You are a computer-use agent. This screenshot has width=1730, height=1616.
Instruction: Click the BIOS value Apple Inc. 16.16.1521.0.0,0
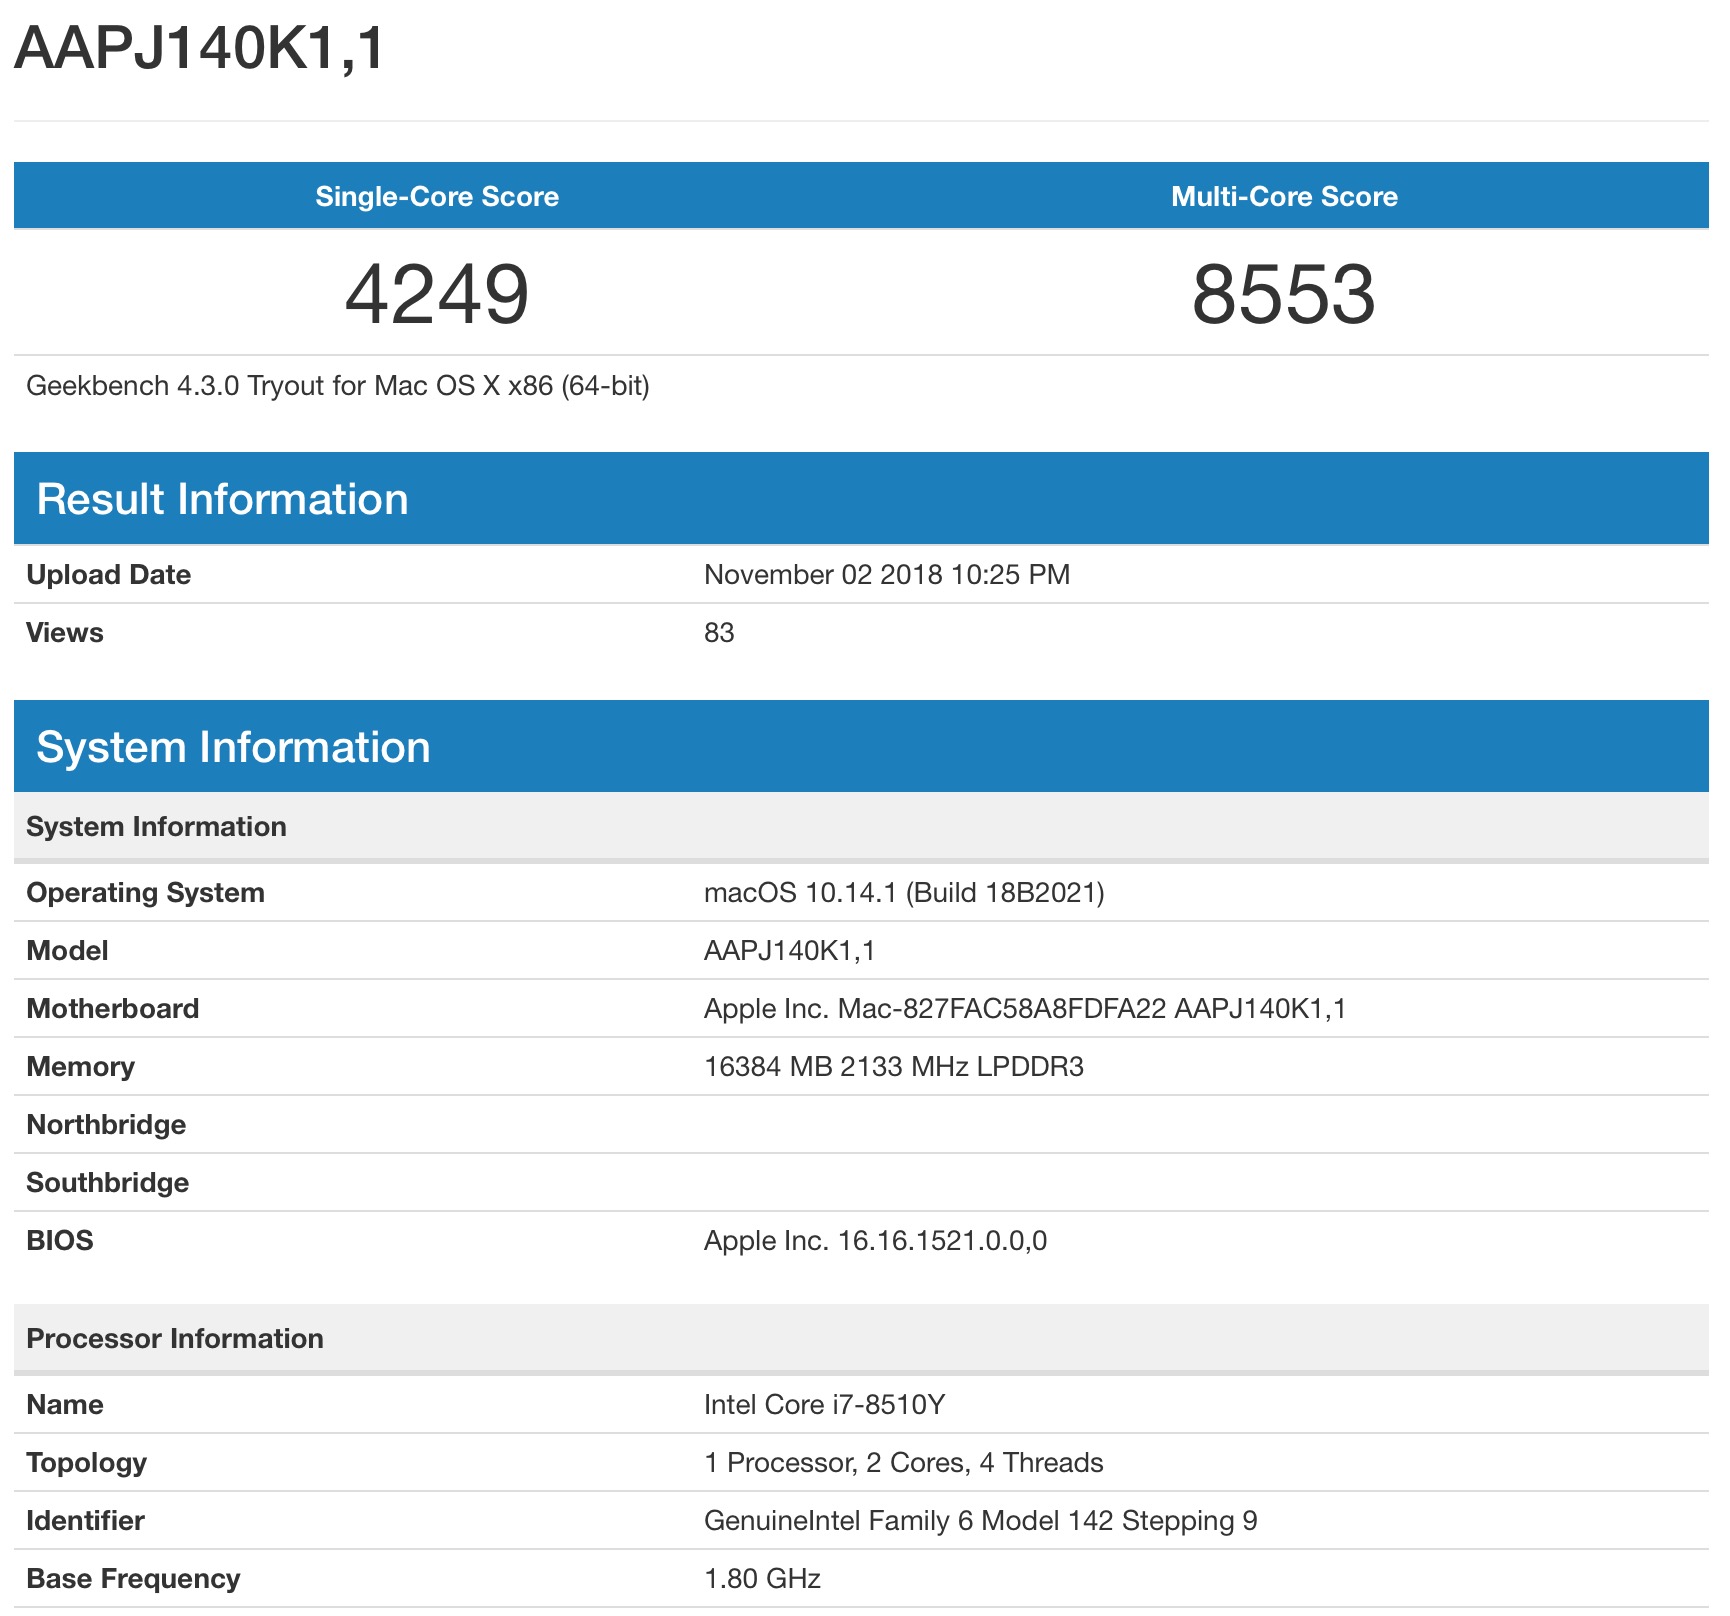pyautogui.click(x=875, y=1241)
